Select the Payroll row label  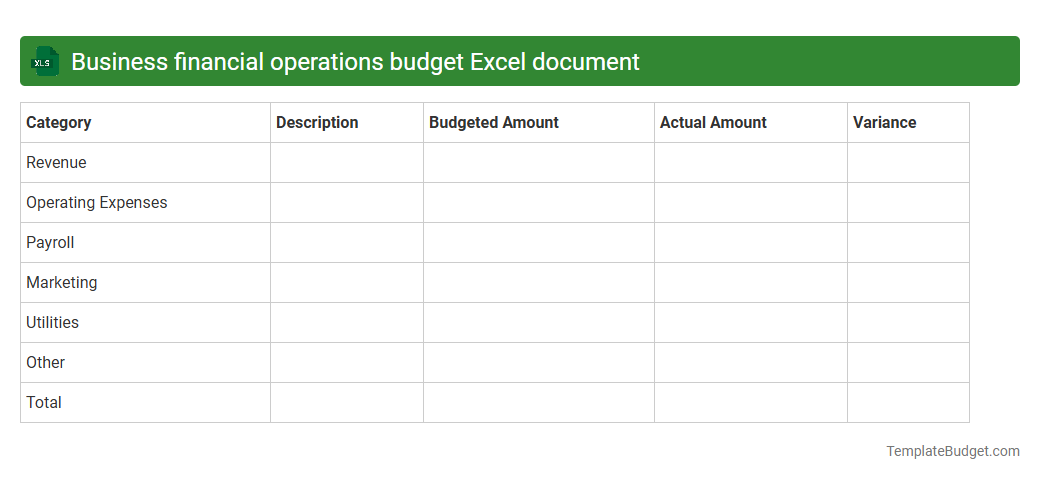coord(50,243)
